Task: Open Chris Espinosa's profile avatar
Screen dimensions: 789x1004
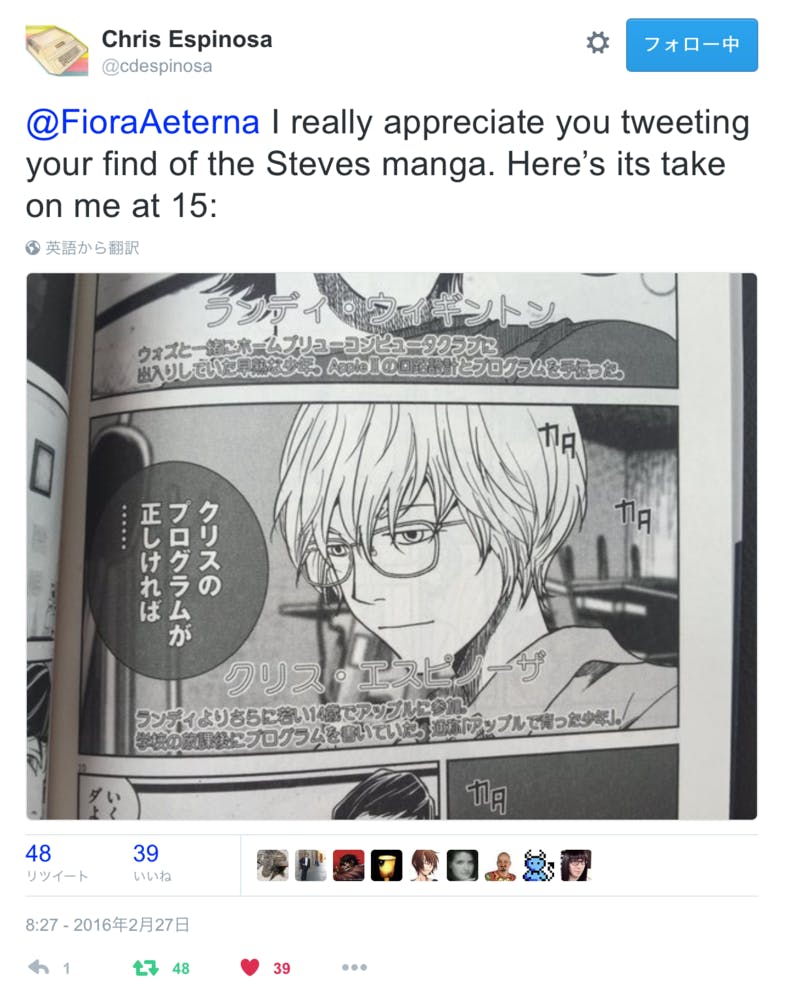Action: [57, 51]
